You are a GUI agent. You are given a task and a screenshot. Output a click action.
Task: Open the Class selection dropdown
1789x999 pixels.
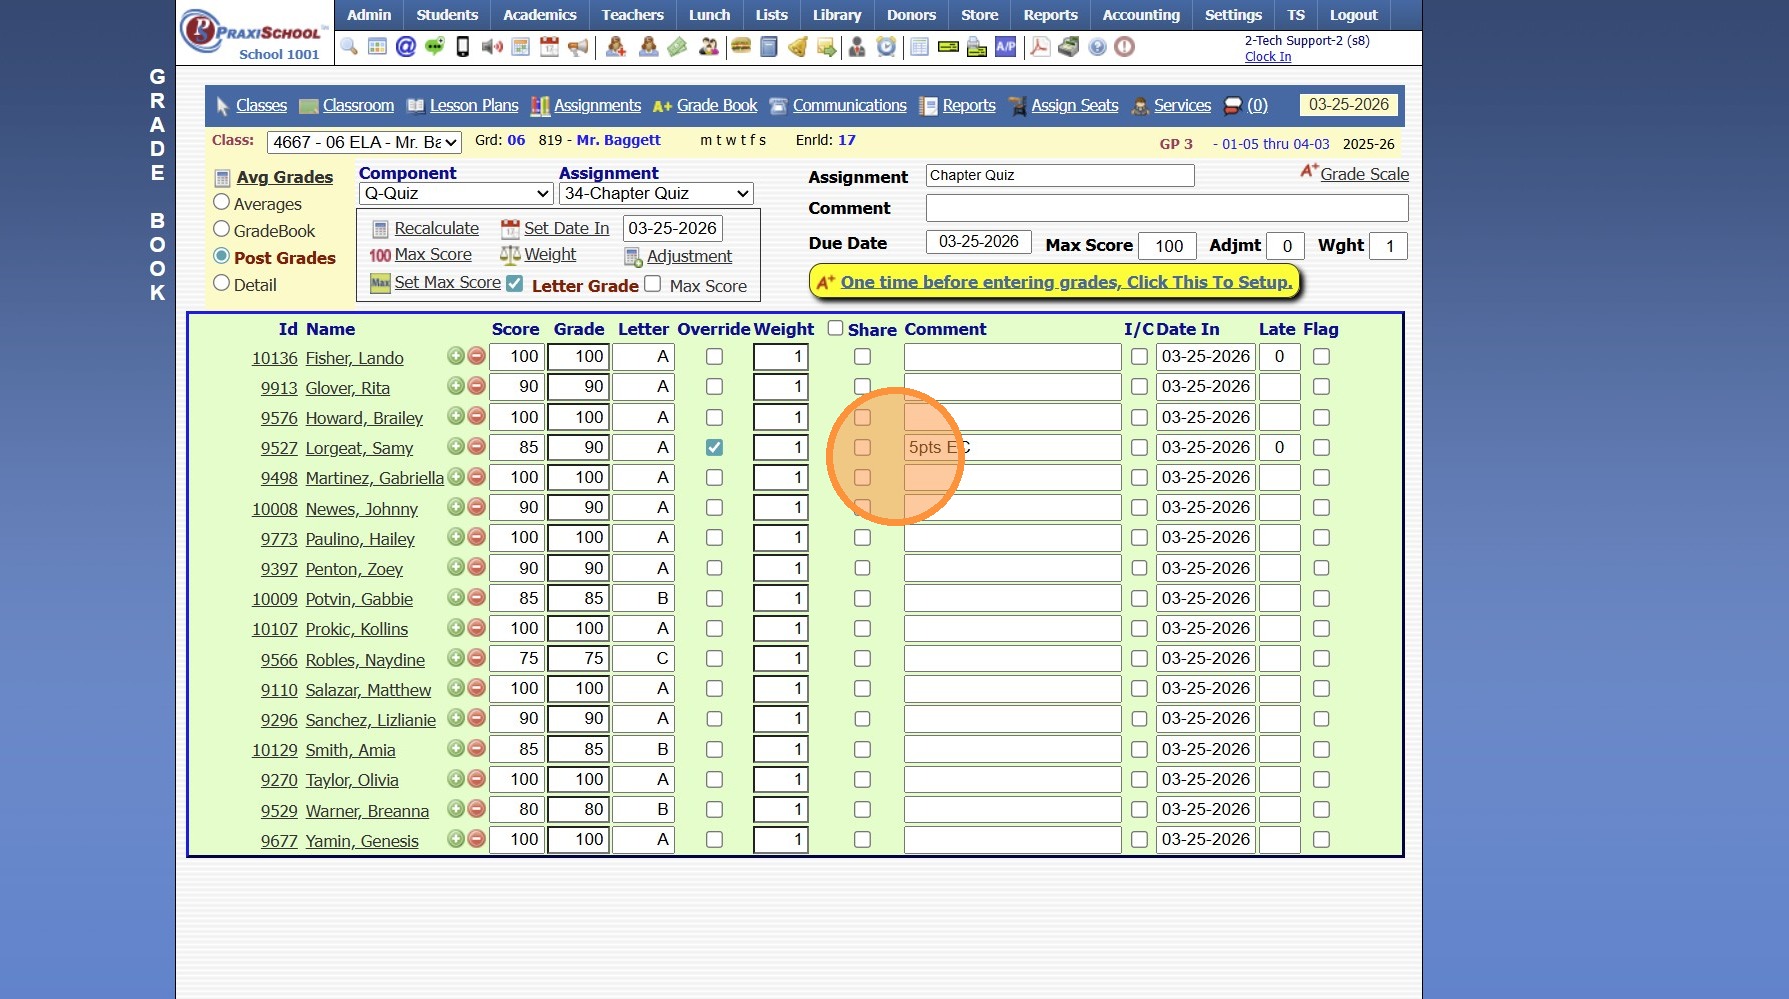coord(364,142)
